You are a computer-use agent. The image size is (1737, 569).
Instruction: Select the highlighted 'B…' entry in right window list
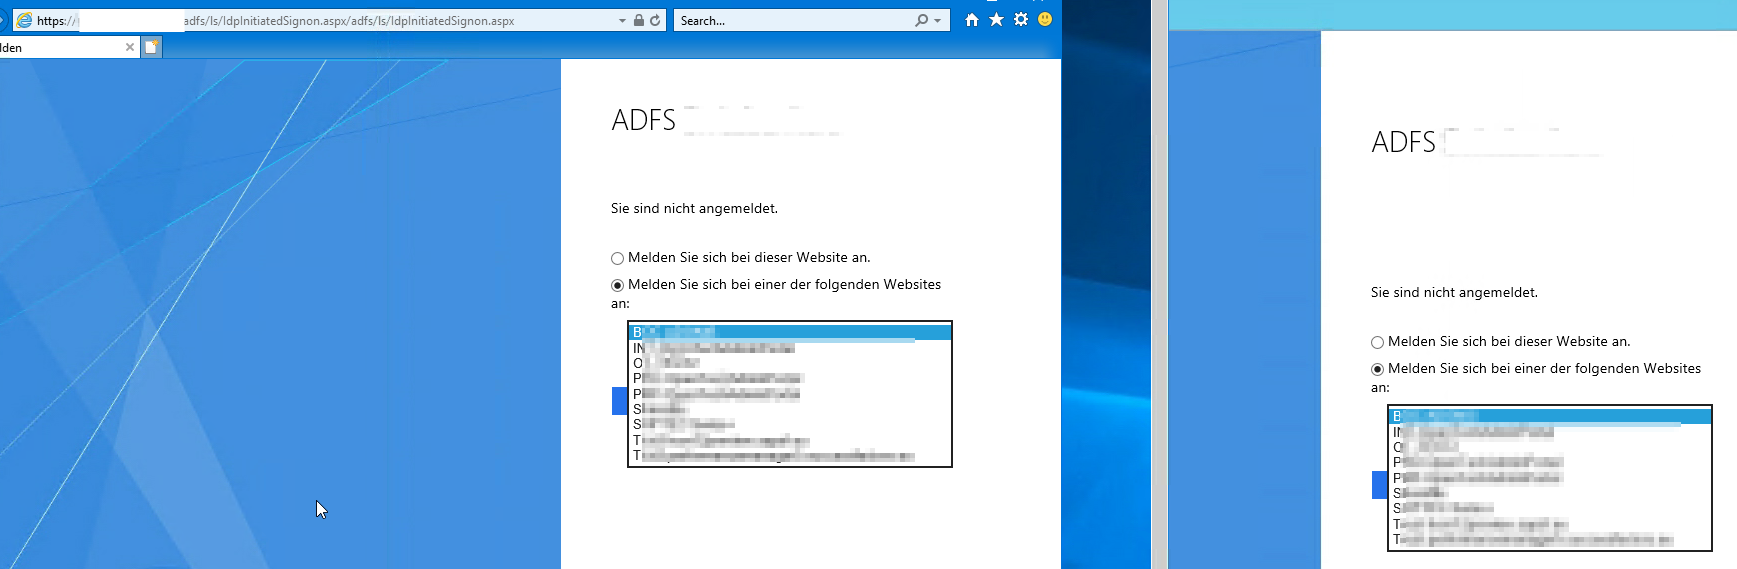pyautogui.click(x=1550, y=416)
